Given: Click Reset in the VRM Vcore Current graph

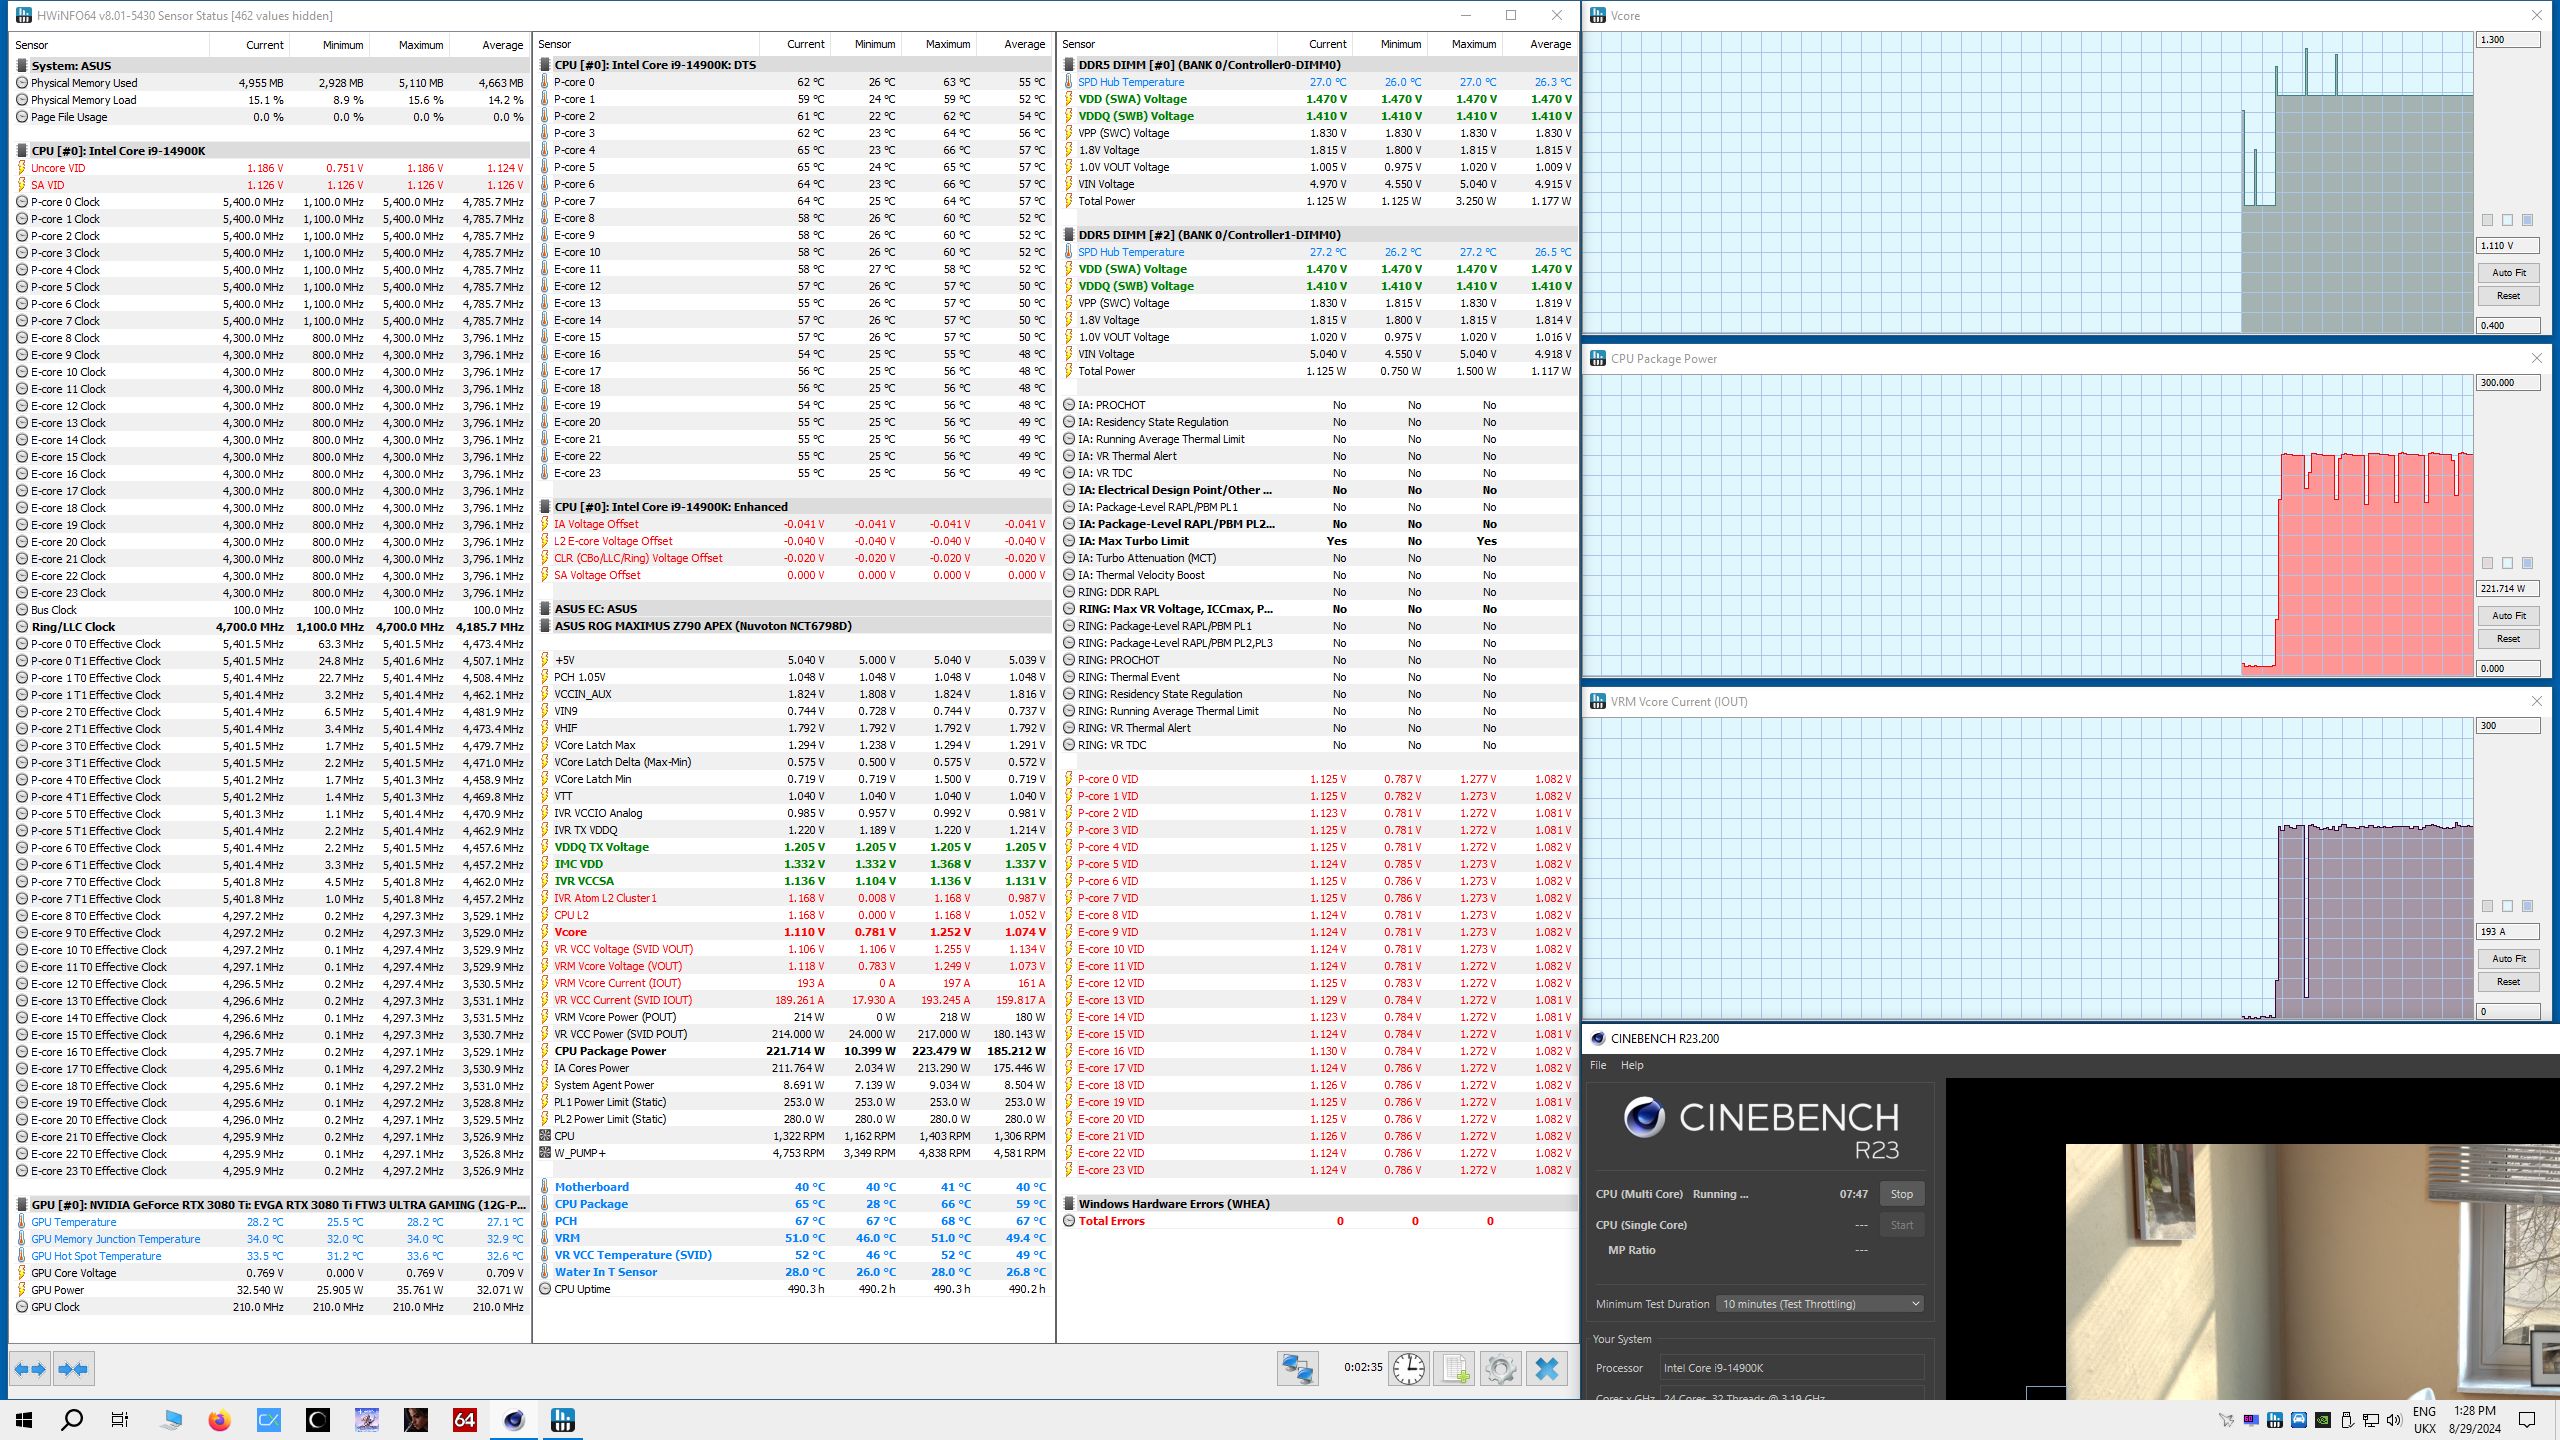Looking at the screenshot, I should click(2508, 982).
